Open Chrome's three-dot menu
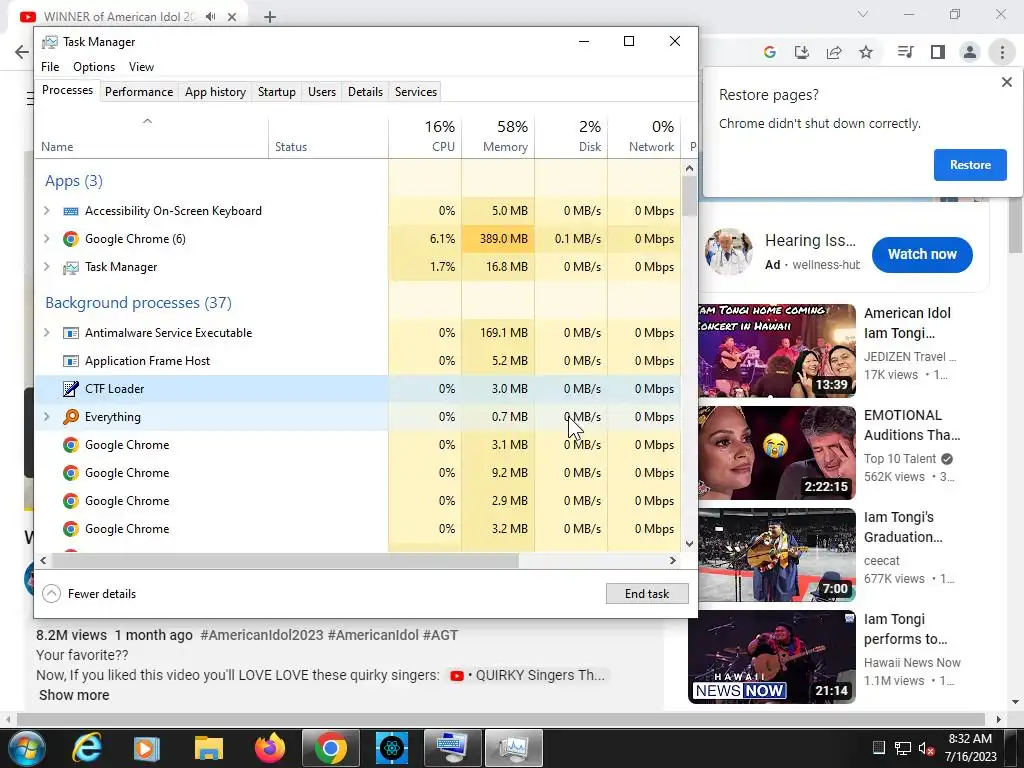Image resolution: width=1024 pixels, height=768 pixels. pos(1002,52)
